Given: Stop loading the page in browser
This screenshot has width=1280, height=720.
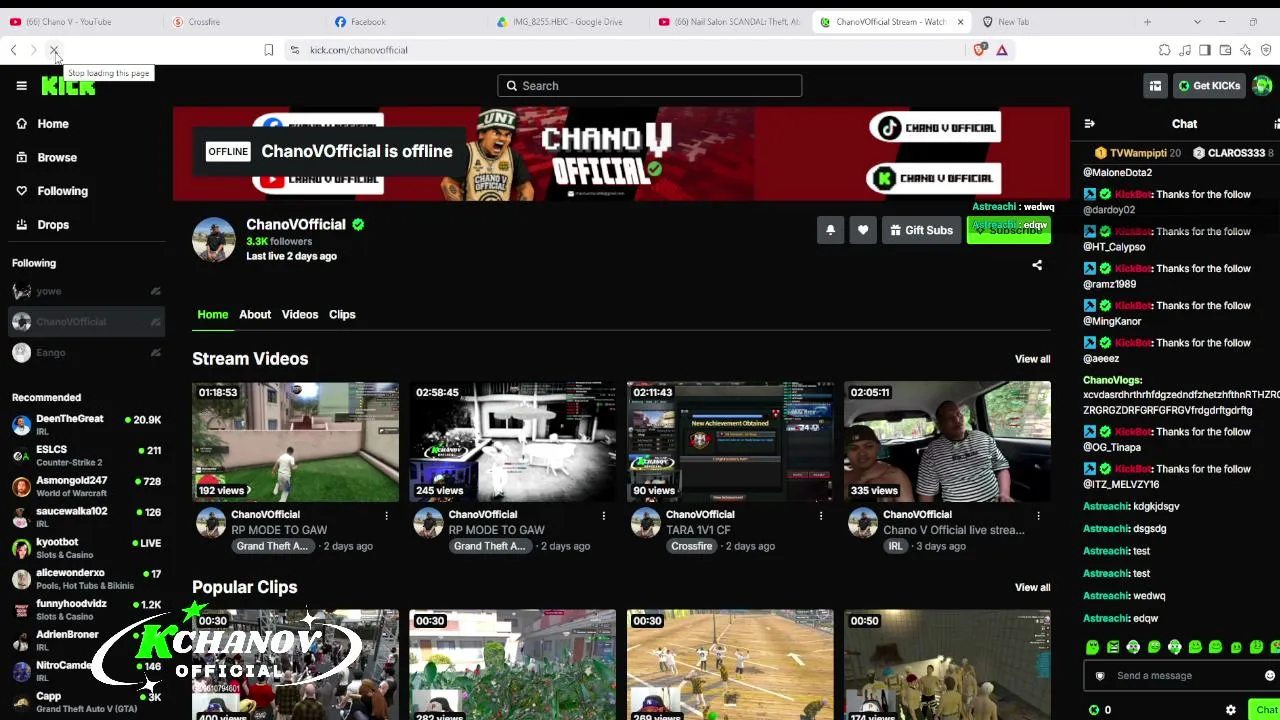Looking at the screenshot, I should [x=54, y=50].
